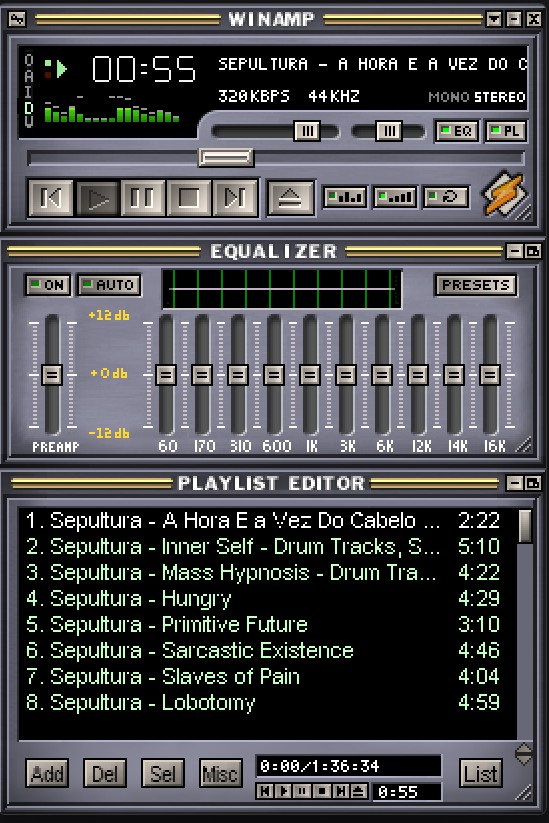The width and height of the screenshot is (549, 823).
Task: Select track 5 Primitive Future
Action: [x=268, y=625]
